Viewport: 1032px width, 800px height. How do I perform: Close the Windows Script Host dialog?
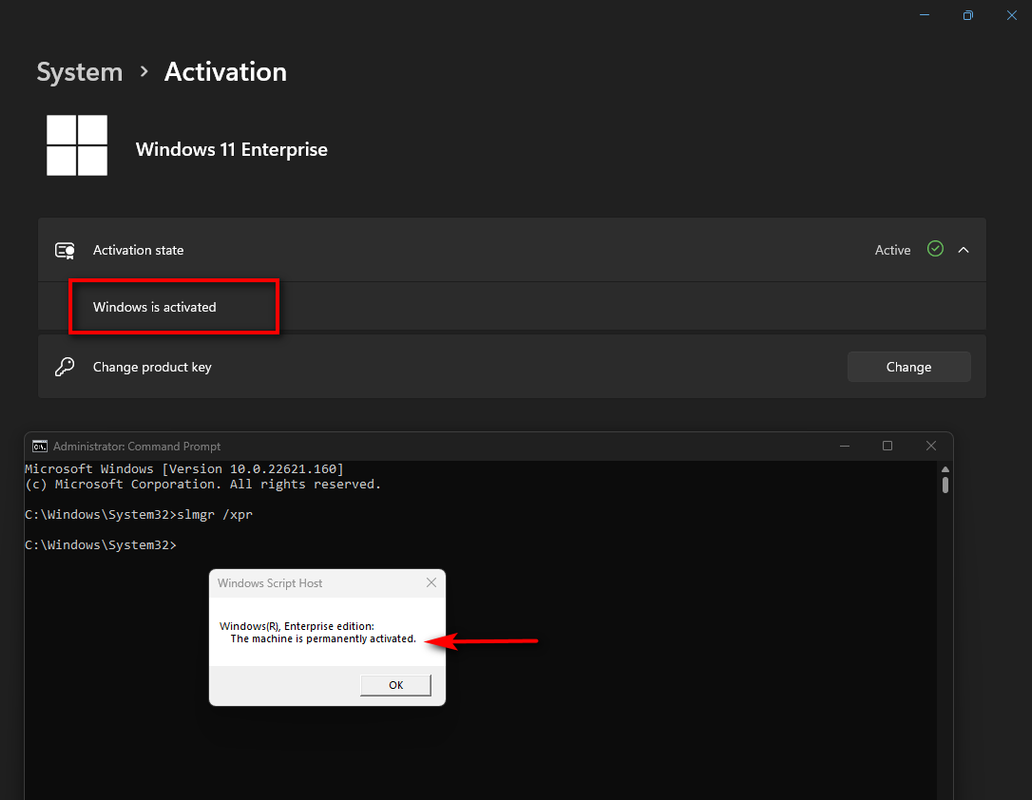431,583
